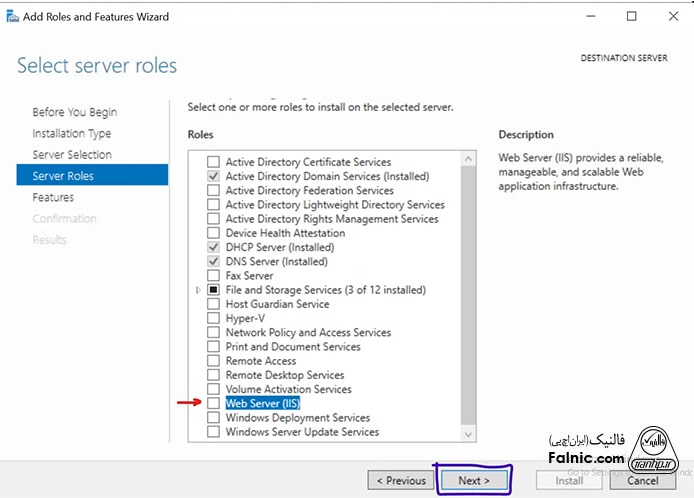The width and height of the screenshot is (694, 498).
Task: Go back with Previous button
Action: (400, 480)
